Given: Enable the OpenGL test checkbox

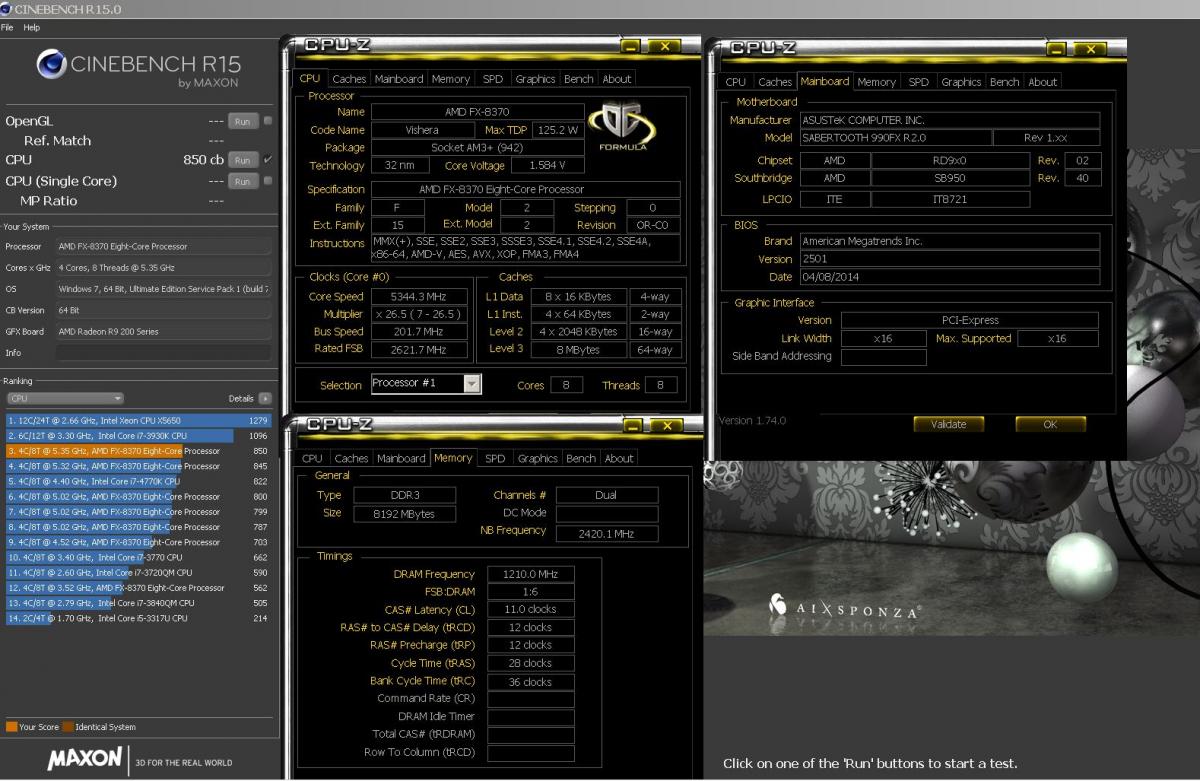Looking at the screenshot, I should [x=267, y=121].
